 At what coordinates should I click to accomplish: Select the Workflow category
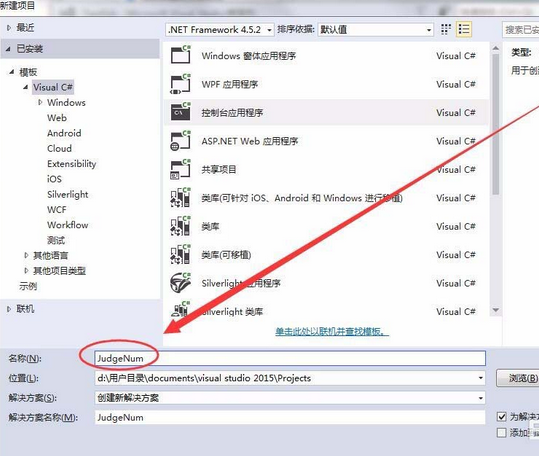coord(68,225)
